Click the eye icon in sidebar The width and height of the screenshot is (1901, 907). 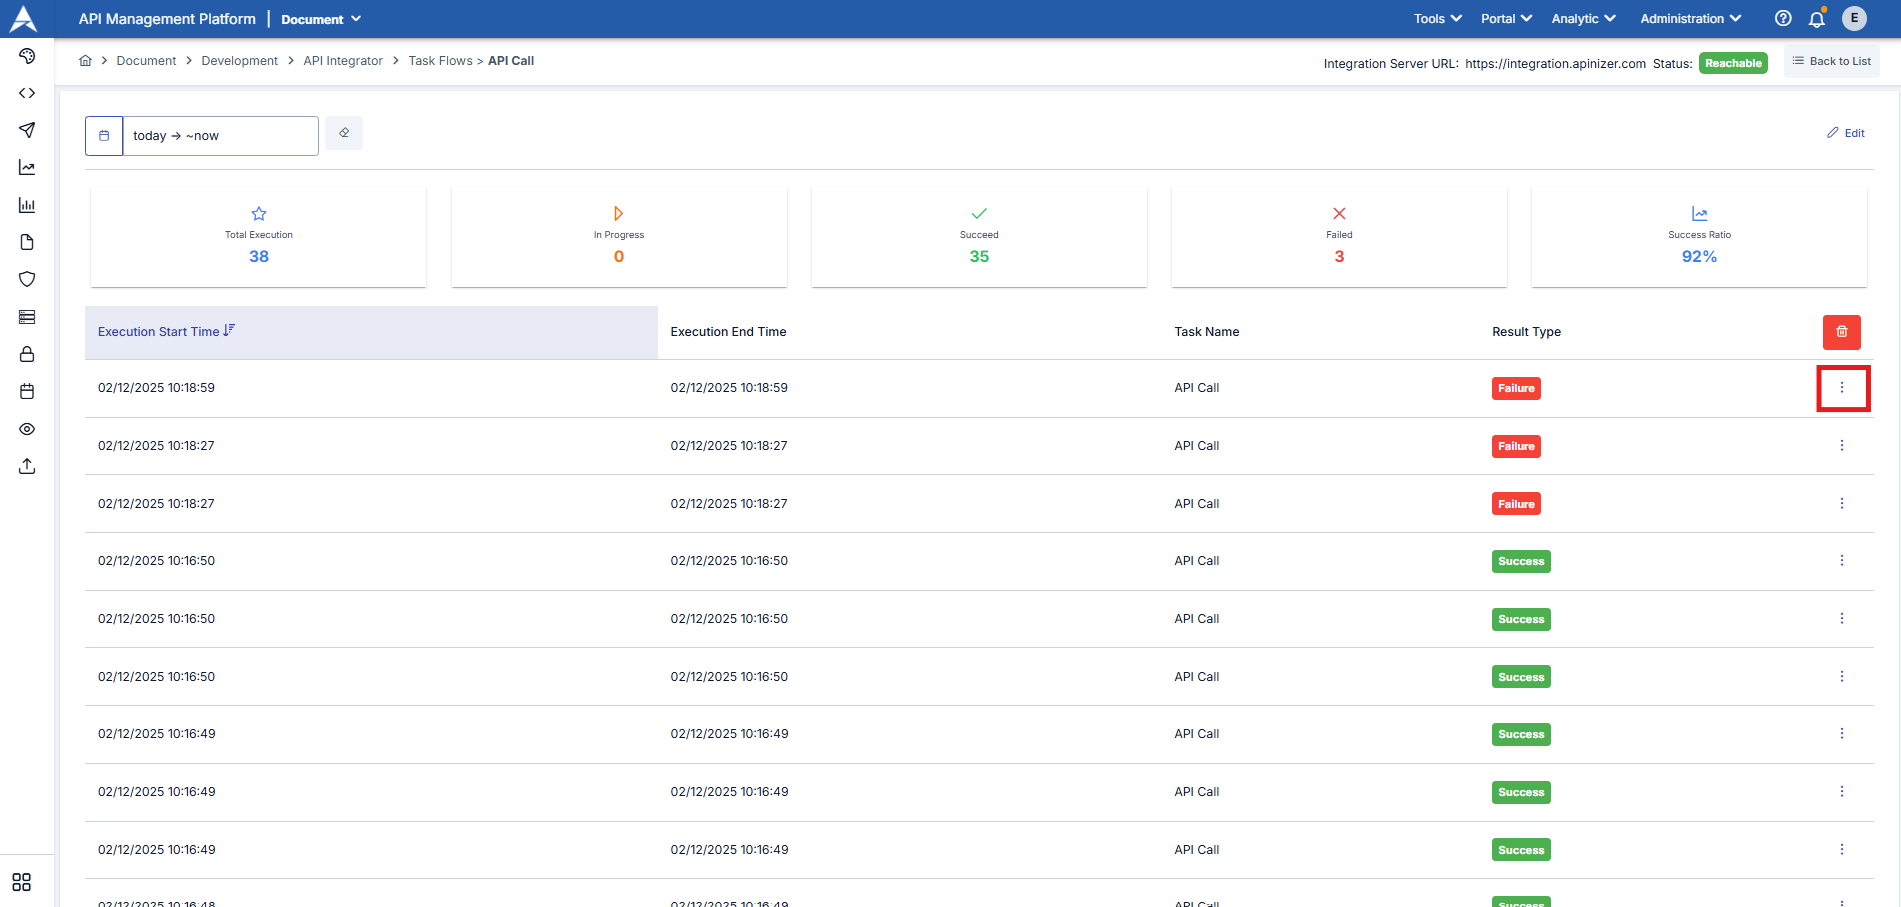[27, 429]
